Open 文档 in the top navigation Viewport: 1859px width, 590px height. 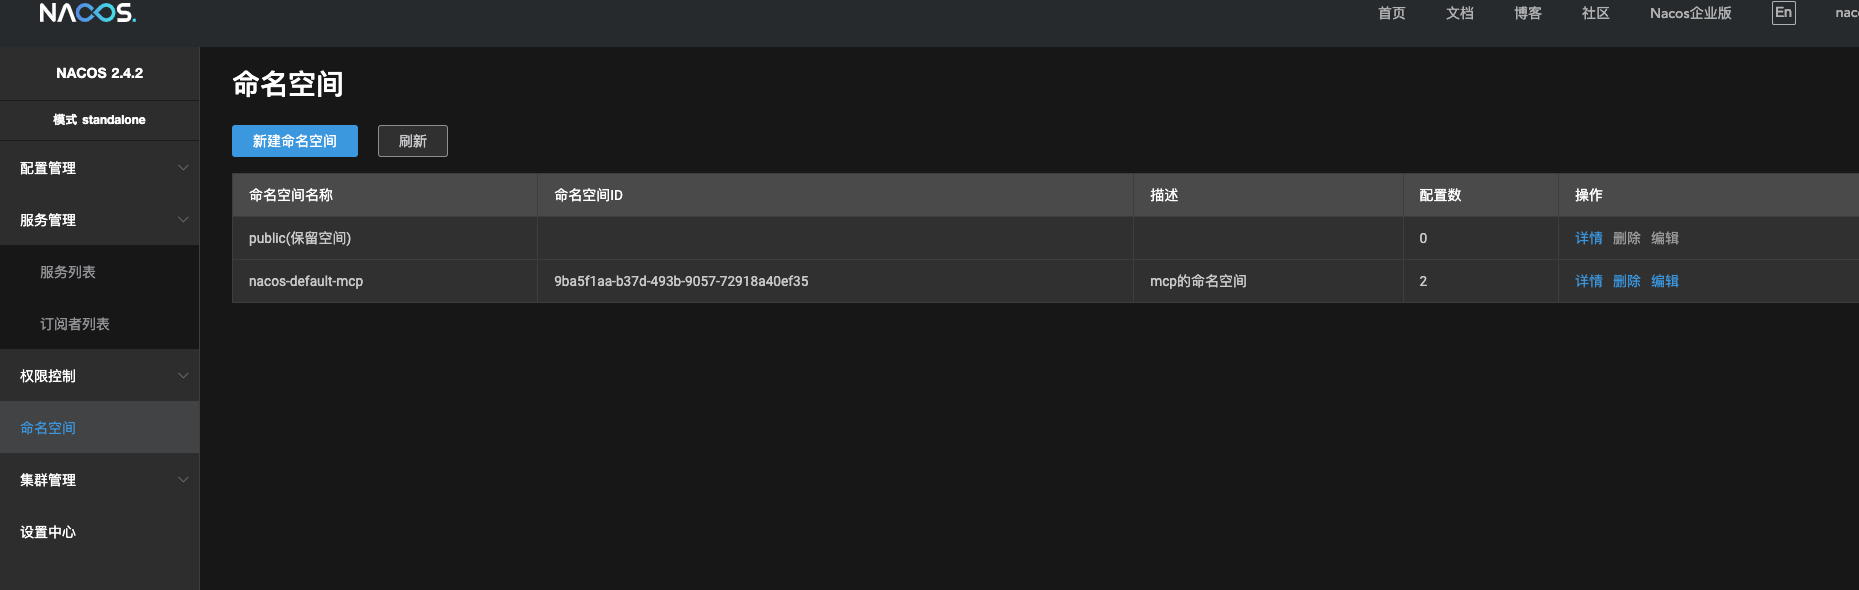(x=1460, y=13)
